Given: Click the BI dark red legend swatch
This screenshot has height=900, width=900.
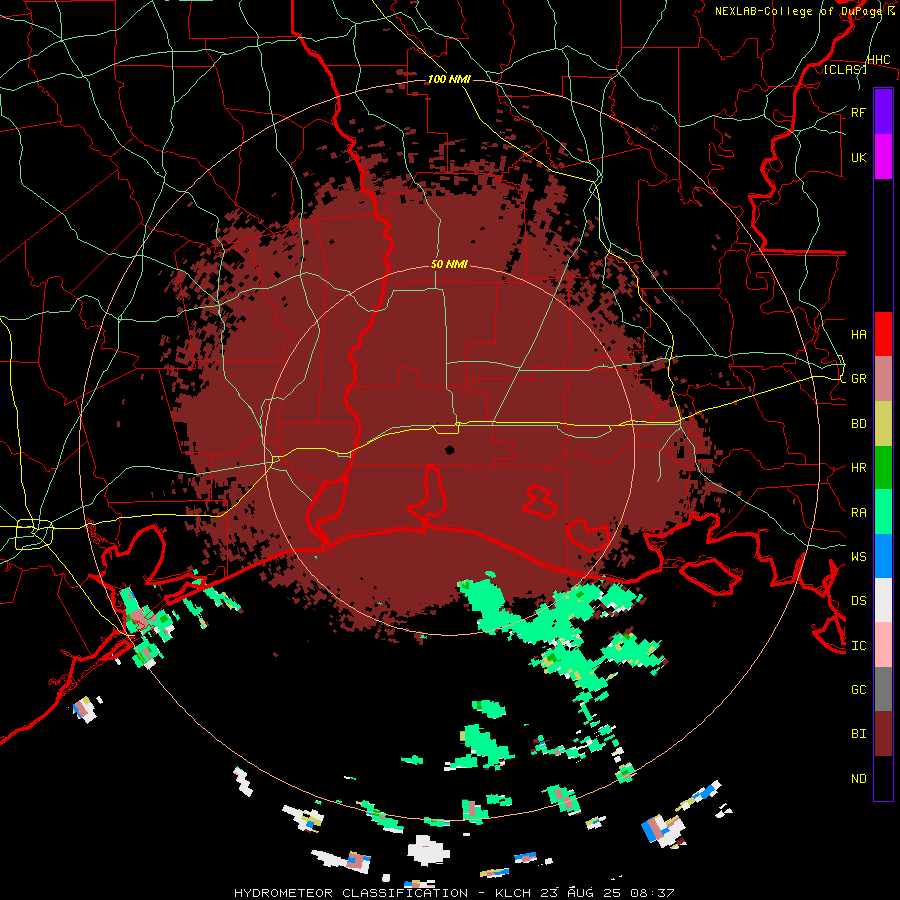Looking at the screenshot, I should pyautogui.click(x=883, y=734).
